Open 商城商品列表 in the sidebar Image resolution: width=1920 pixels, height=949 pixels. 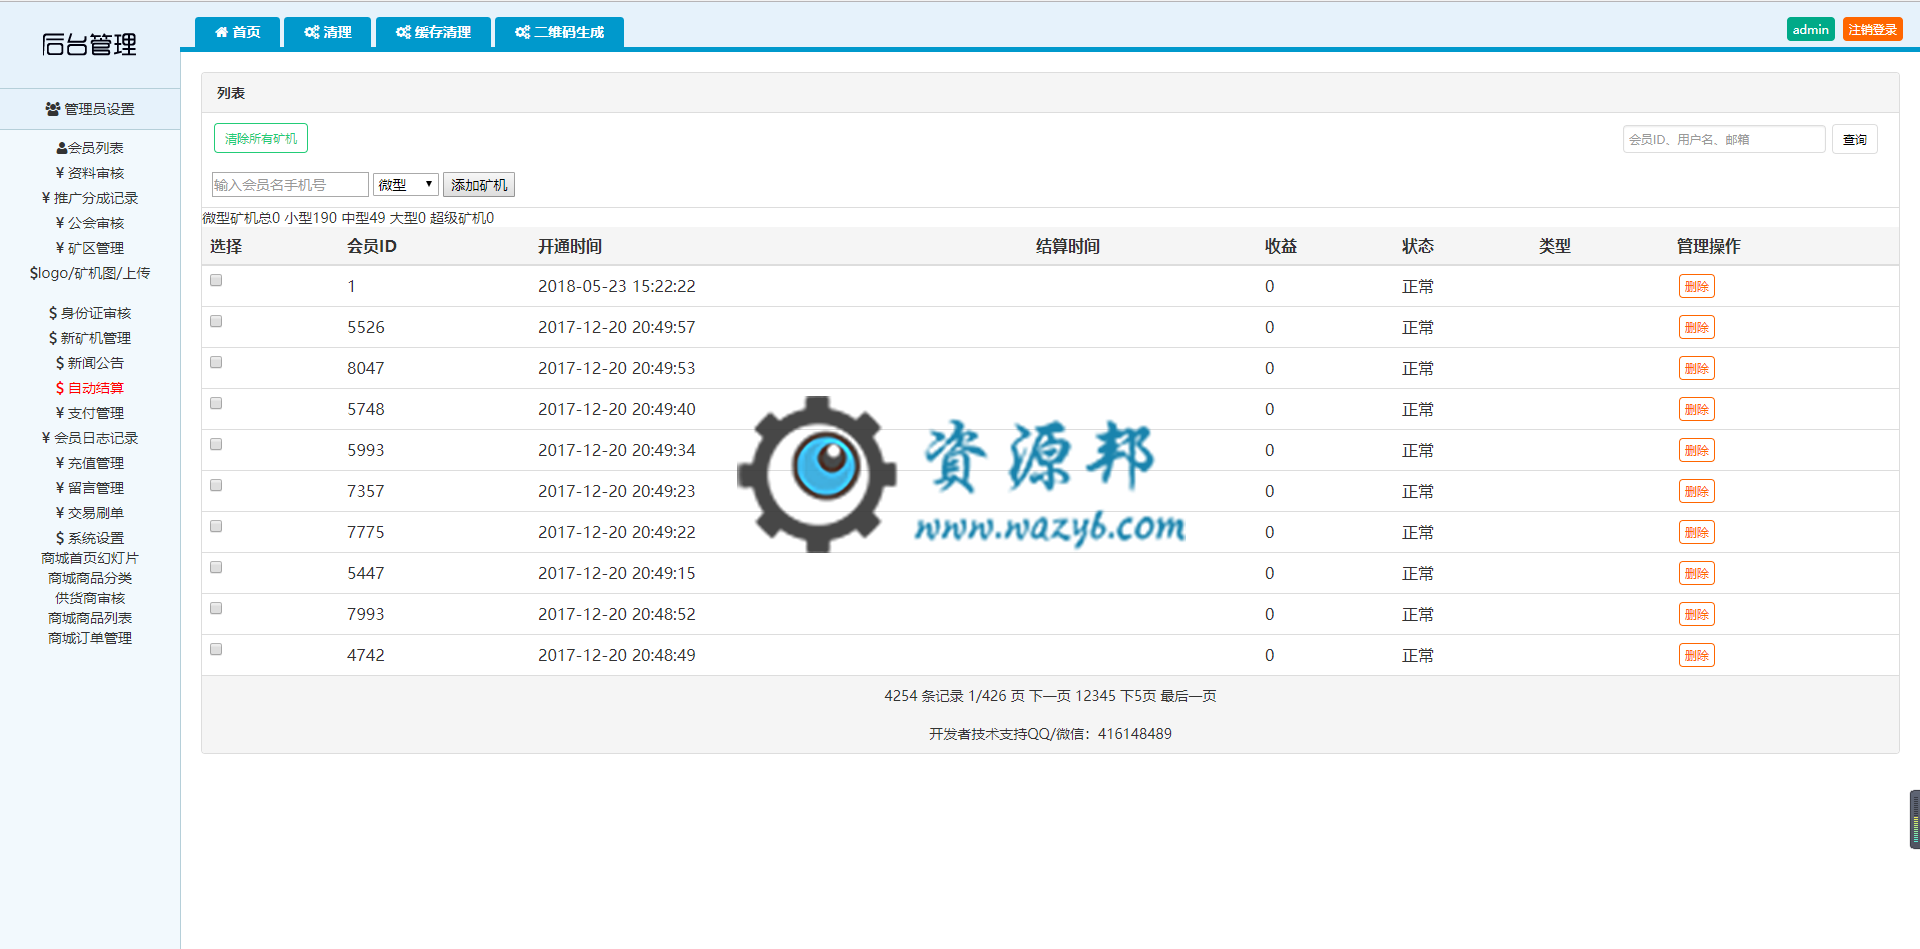90,618
